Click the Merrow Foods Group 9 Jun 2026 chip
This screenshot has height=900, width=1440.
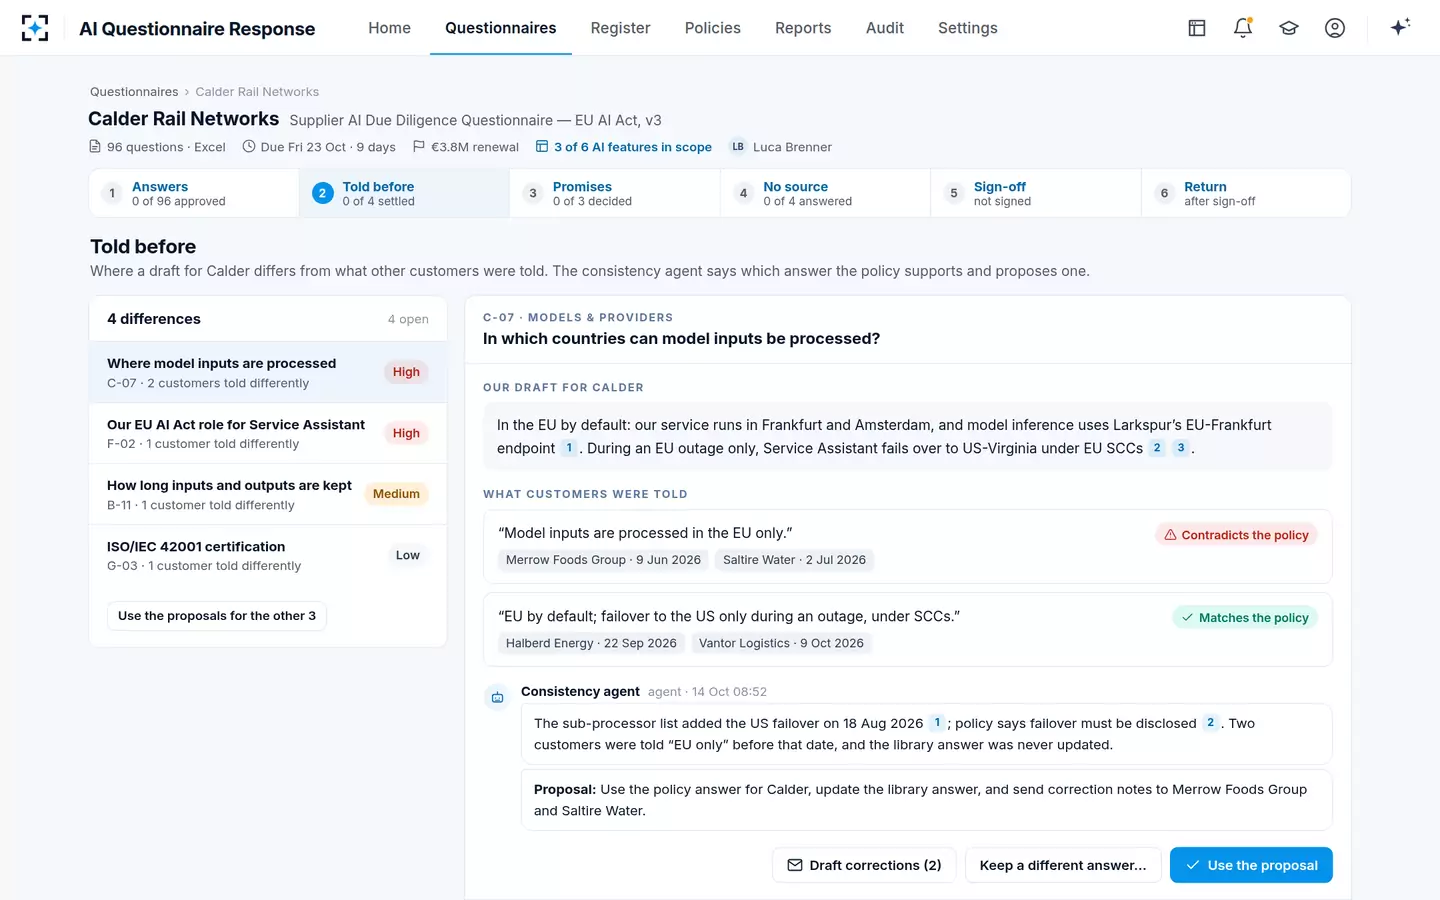click(603, 560)
